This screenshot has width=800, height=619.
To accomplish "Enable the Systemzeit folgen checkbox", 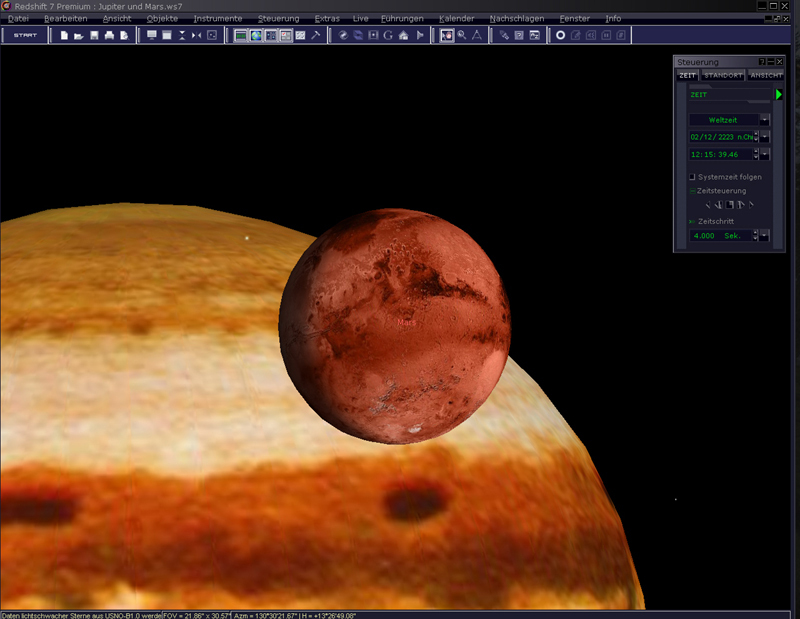I will tap(692, 177).
